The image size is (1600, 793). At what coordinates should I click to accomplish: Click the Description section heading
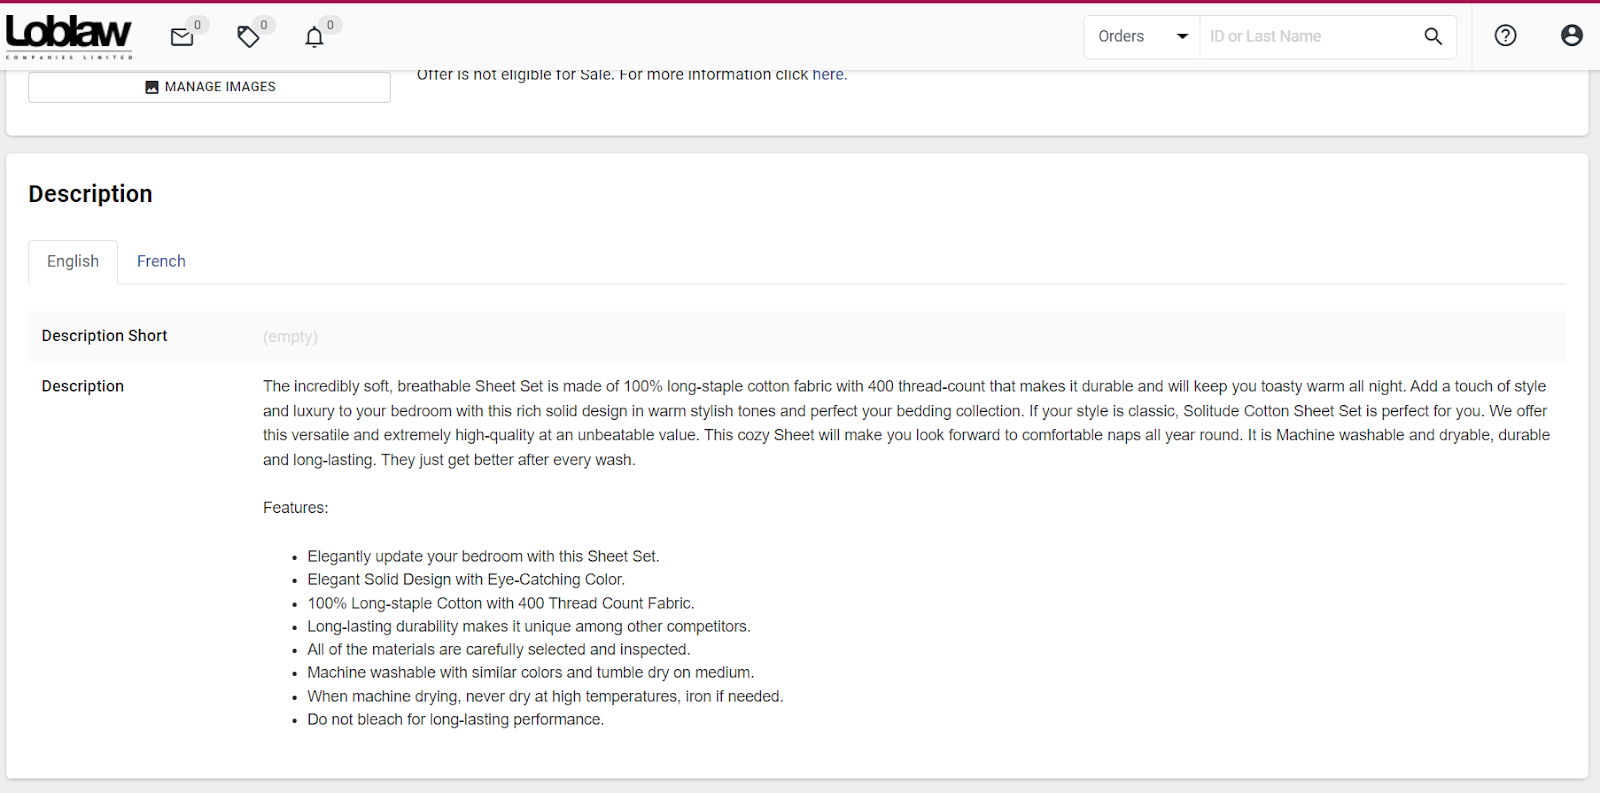(90, 194)
